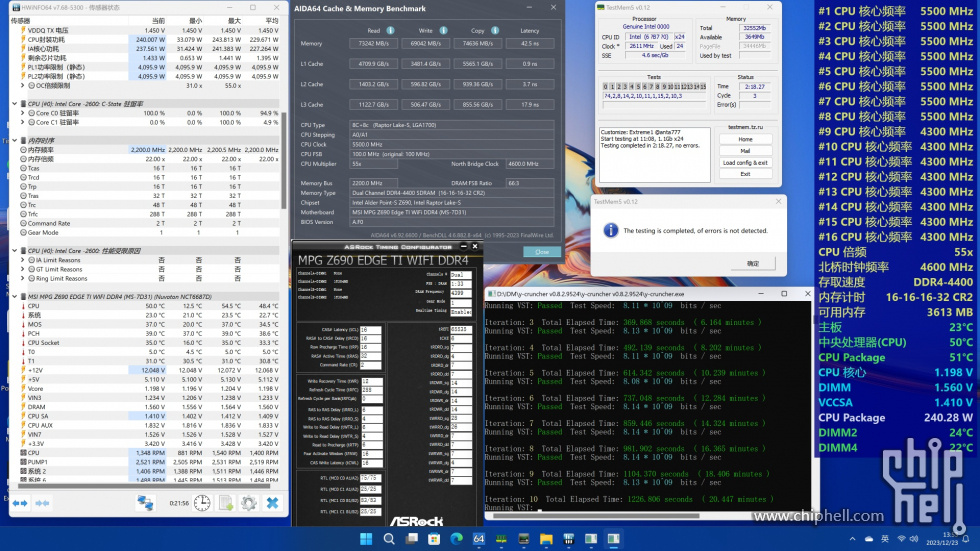Click the Memory Read value 73242 MB/s in AIDA64
The image size is (980, 551).
[x=374, y=44]
